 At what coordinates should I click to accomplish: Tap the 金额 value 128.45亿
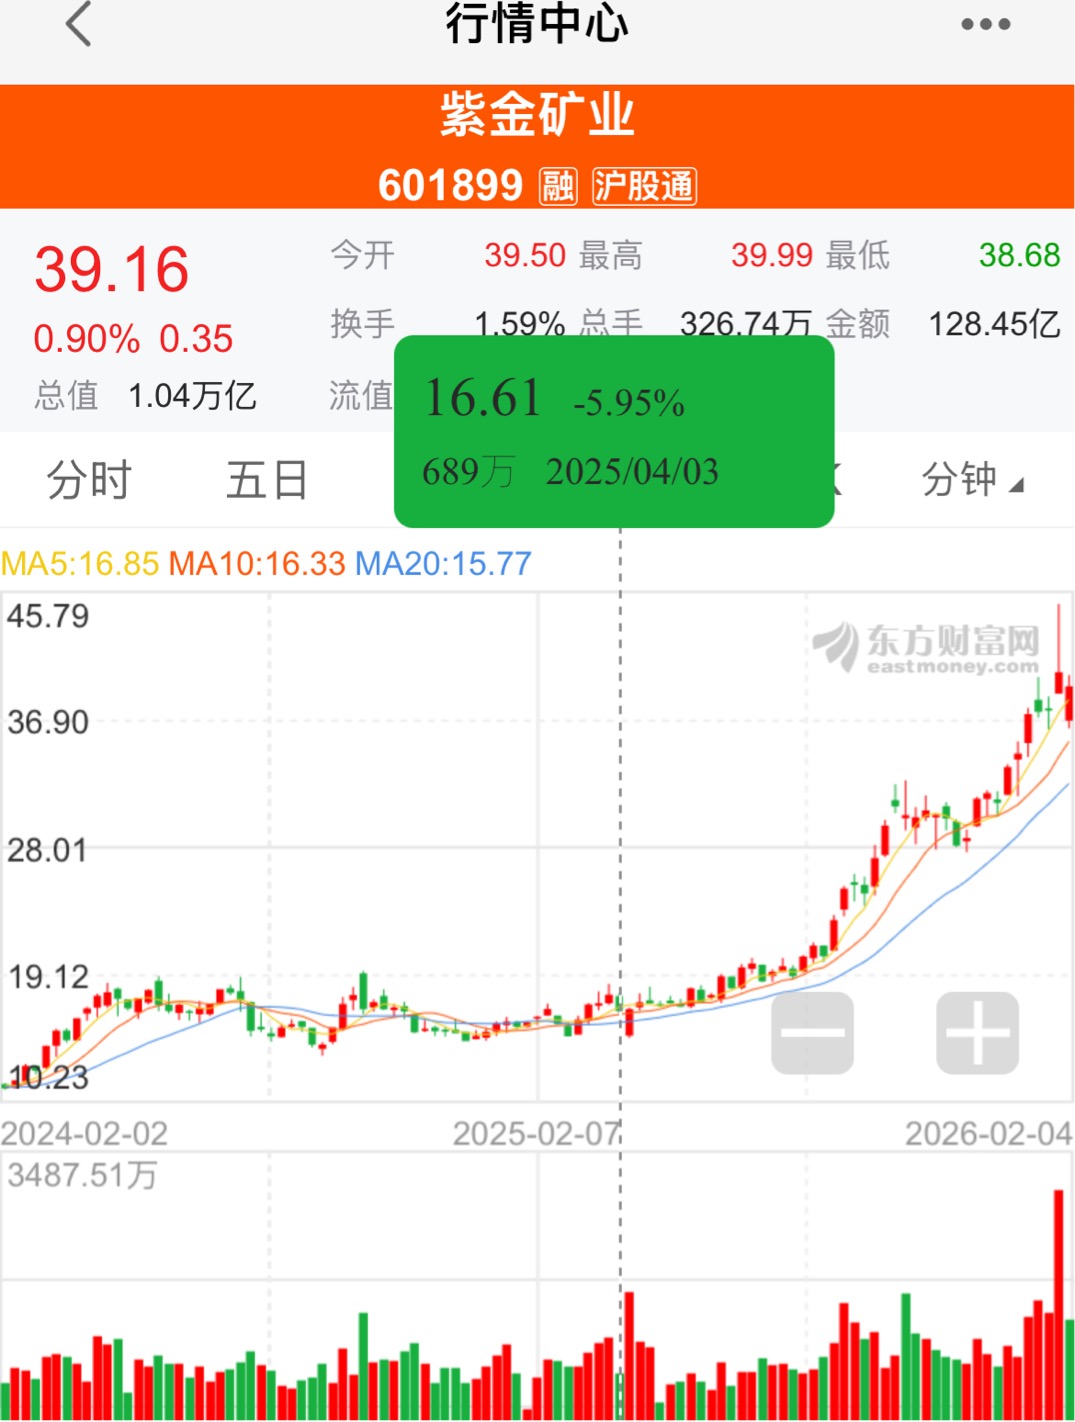coord(995,323)
